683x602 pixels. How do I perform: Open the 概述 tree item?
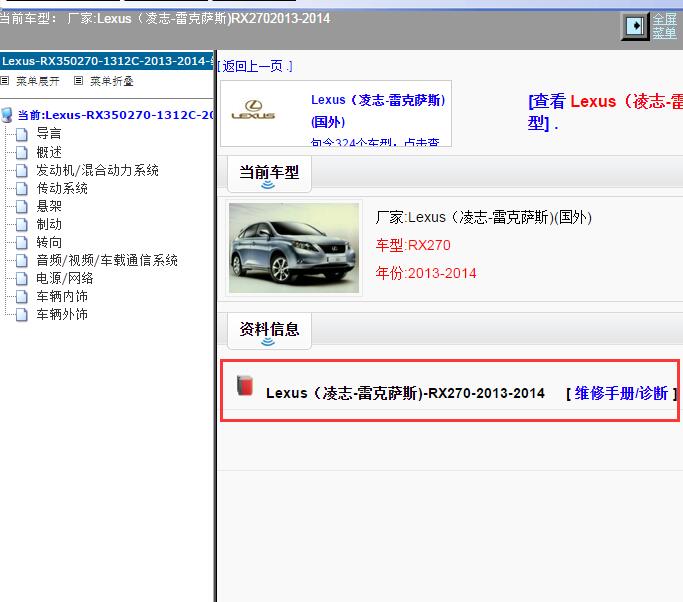(49, 152)
